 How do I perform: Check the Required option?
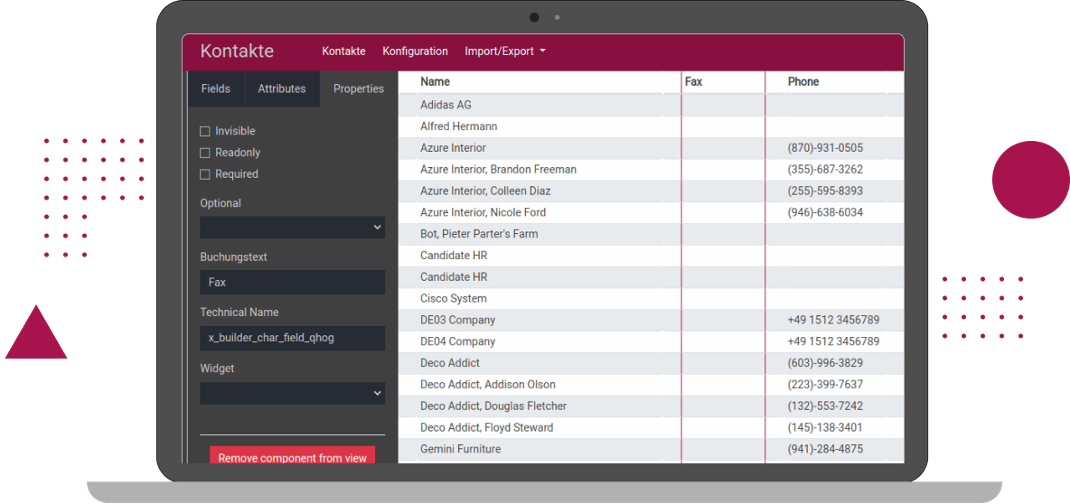(x=205, y=174)
